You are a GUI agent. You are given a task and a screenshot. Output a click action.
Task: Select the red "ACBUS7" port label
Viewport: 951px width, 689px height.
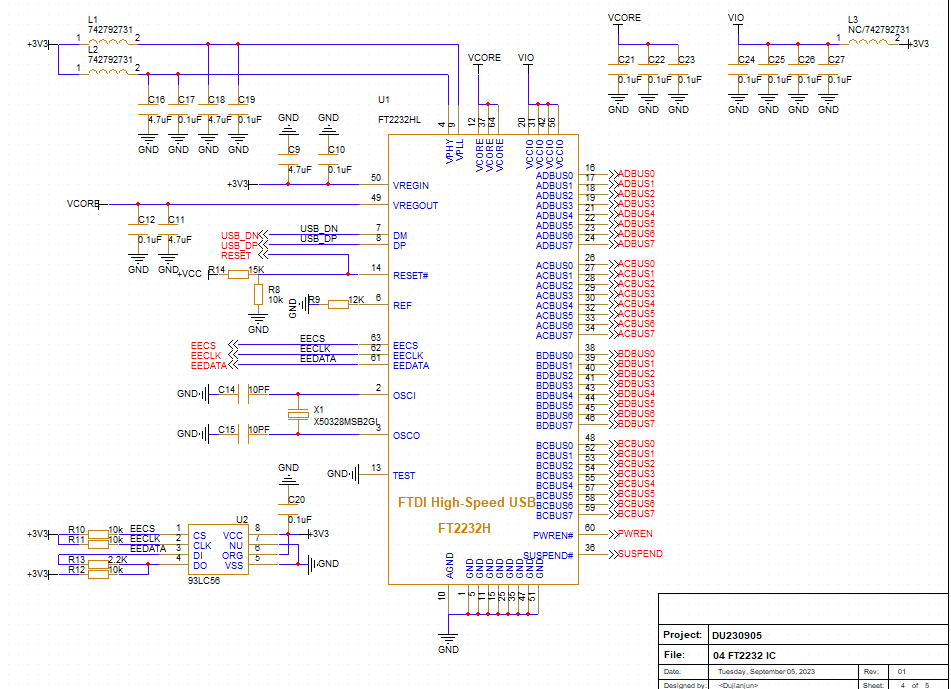636,334
